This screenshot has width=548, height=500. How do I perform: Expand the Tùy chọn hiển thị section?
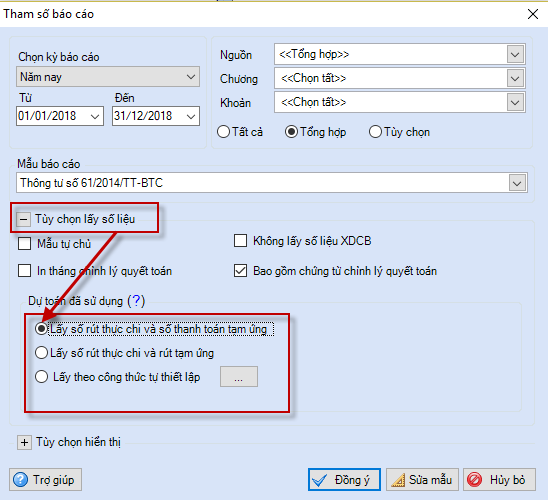click(x=24, y=442)
